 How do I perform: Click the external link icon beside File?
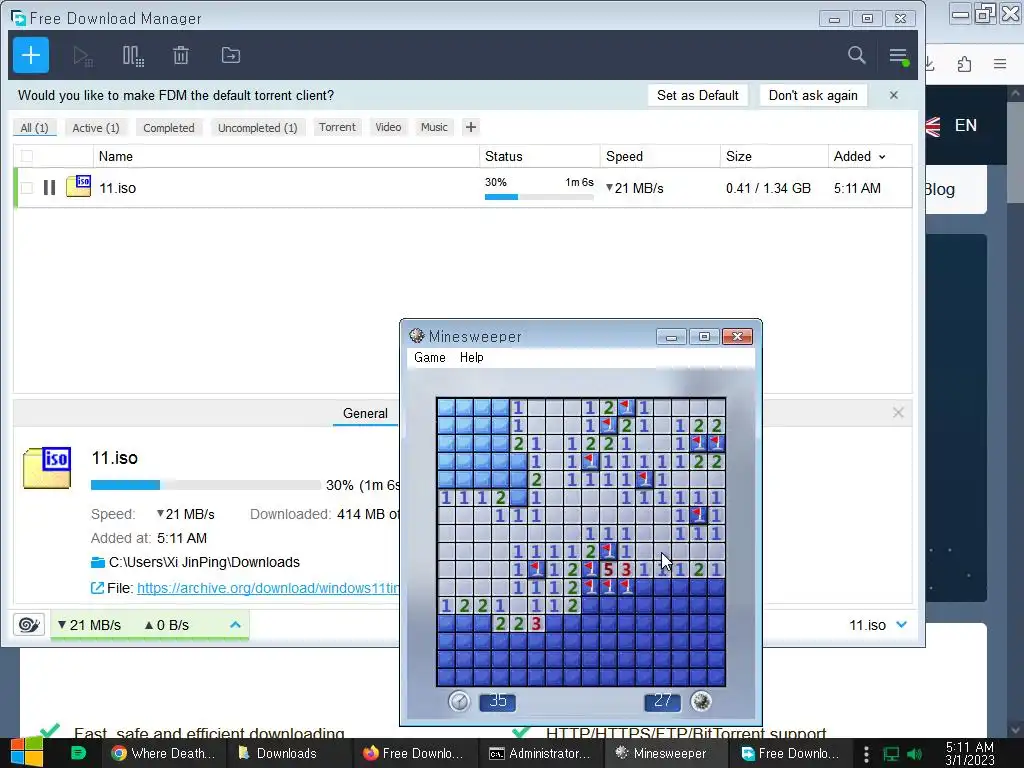[x=97, y=588]
